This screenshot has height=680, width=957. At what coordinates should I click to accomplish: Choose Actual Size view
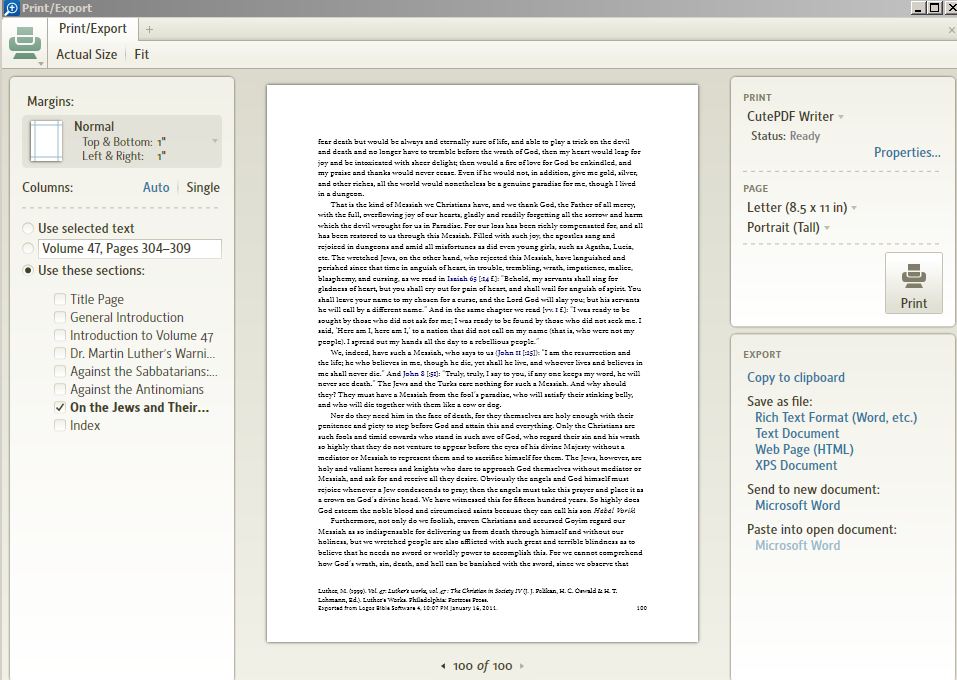click(x=86, y=54)
